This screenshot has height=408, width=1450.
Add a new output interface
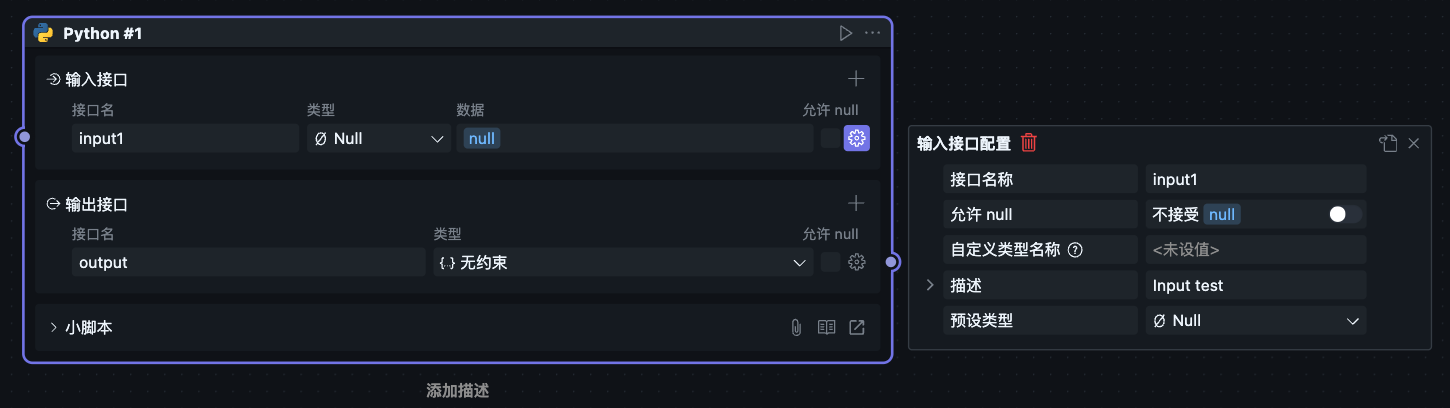tap(856, 204)
